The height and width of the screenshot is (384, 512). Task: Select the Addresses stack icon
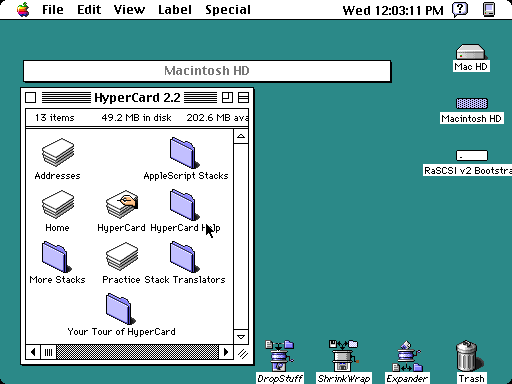(x=58, y=152)
